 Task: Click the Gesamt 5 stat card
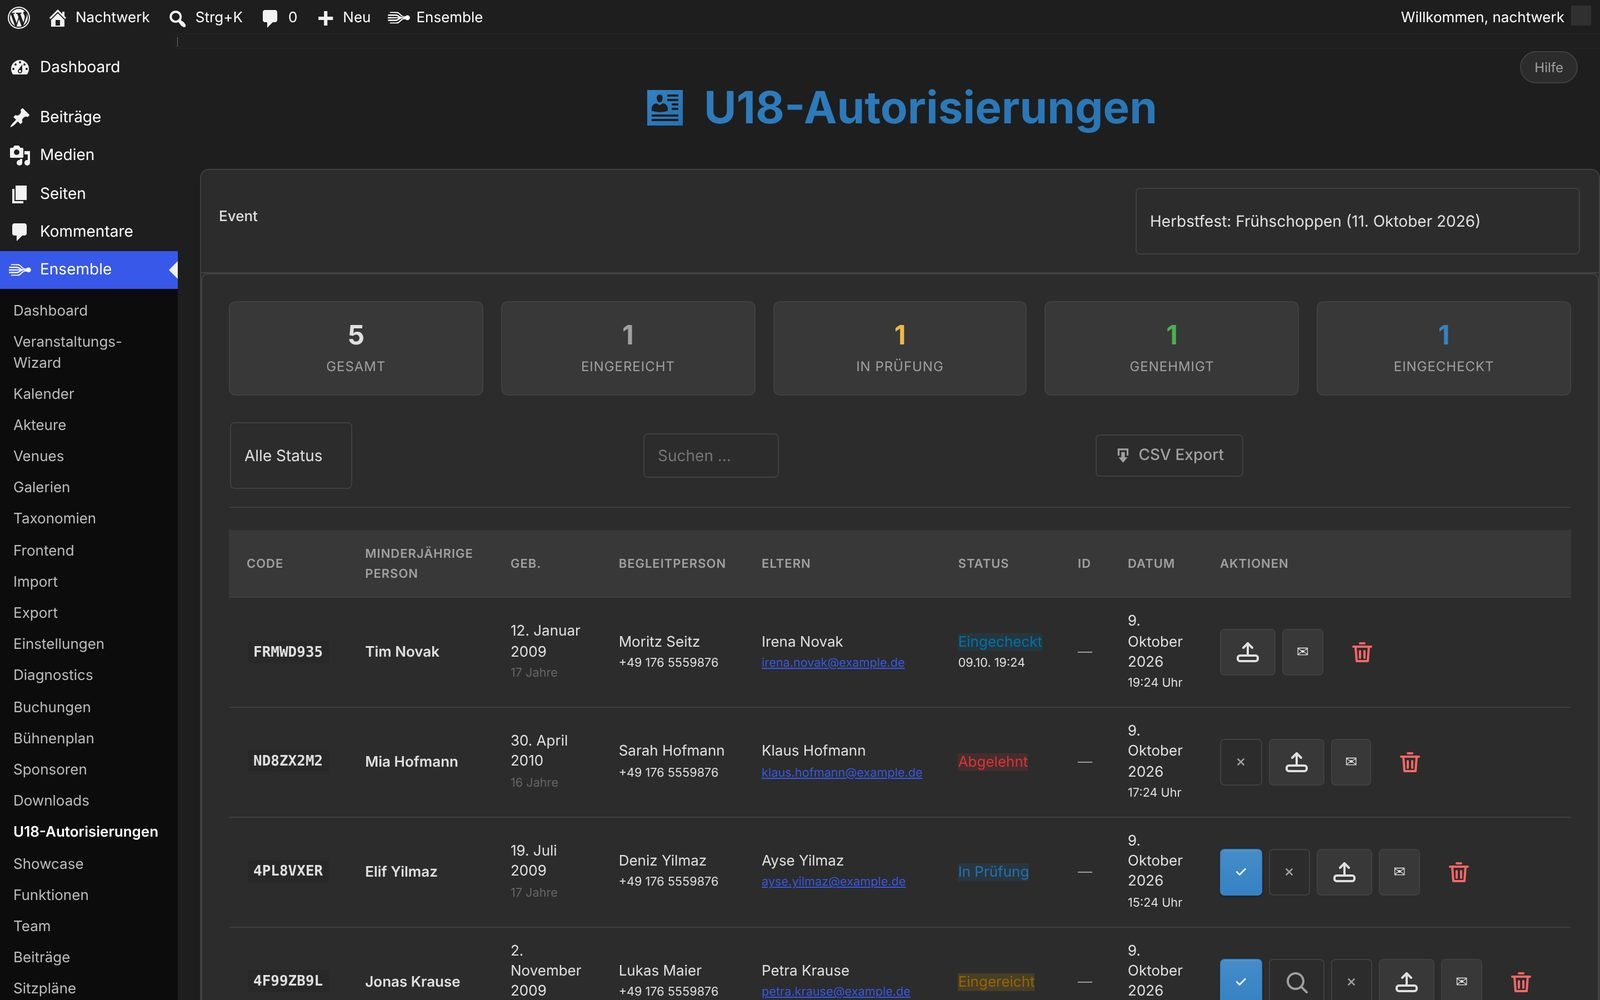point(356,348)
